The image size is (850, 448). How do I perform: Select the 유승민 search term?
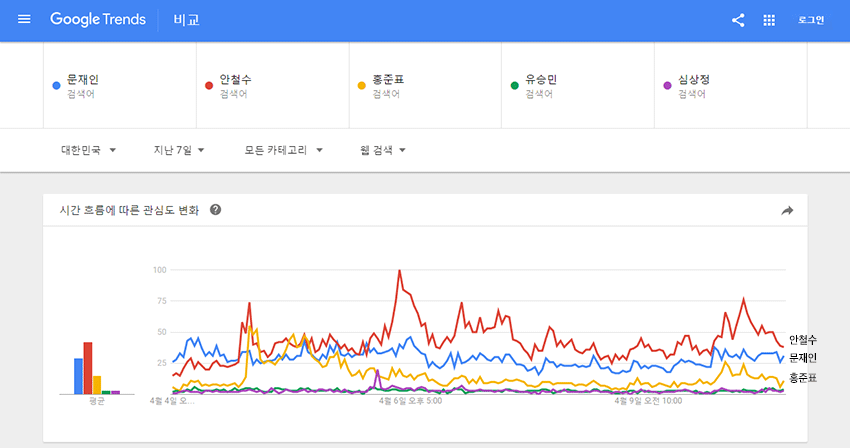coord(540,80)
